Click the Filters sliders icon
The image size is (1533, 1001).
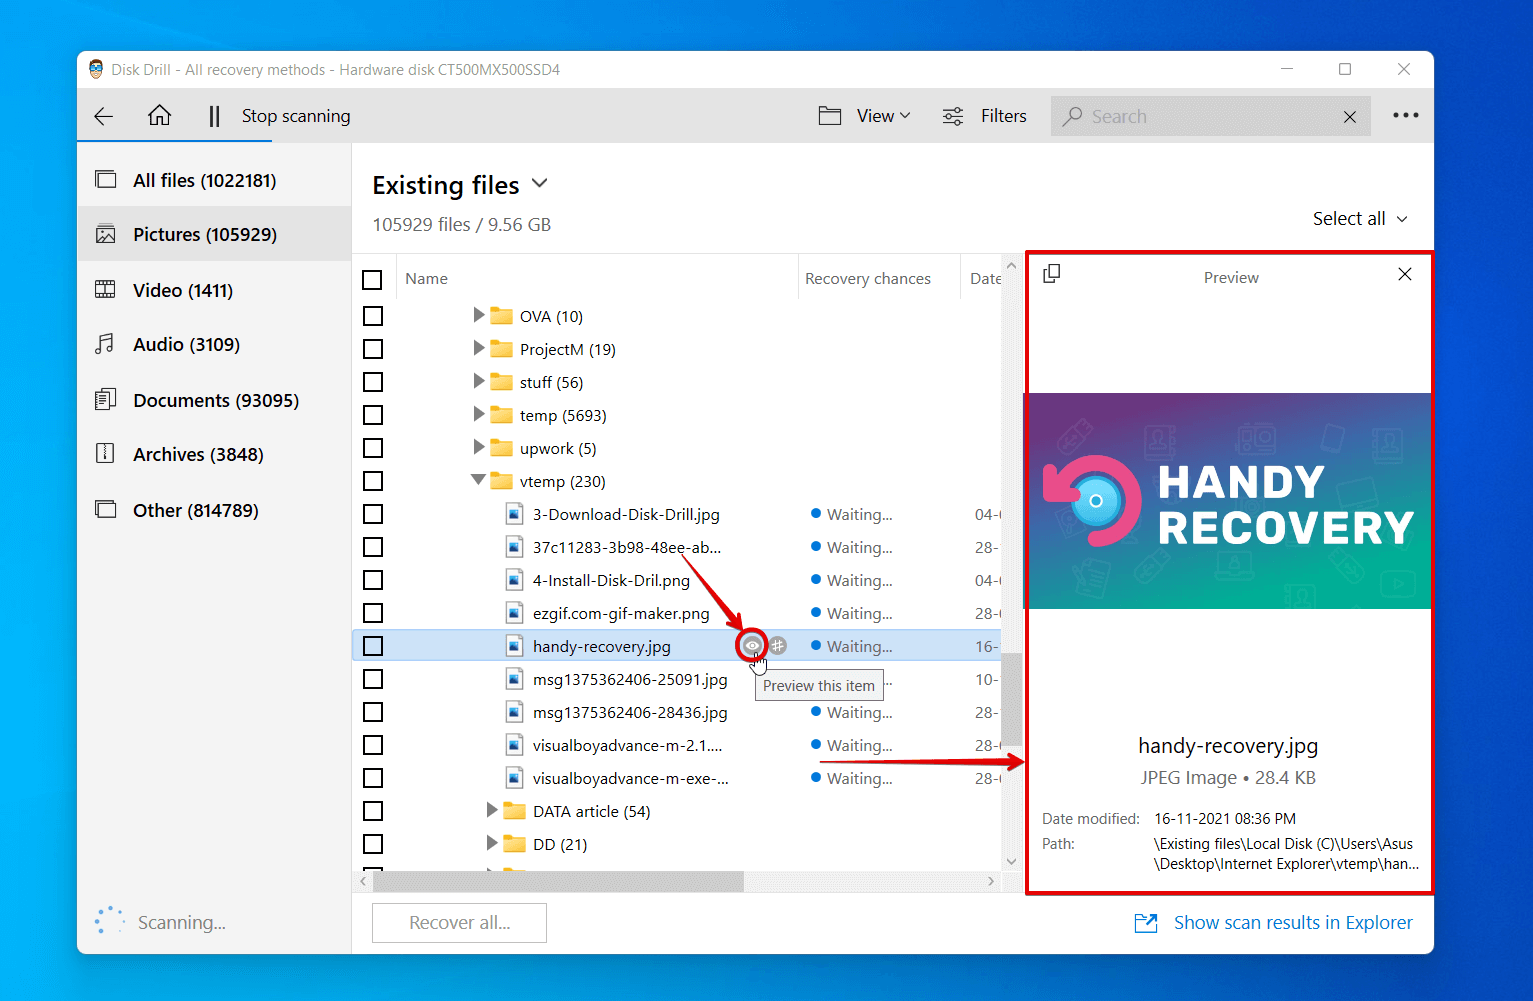click(953, 116)
